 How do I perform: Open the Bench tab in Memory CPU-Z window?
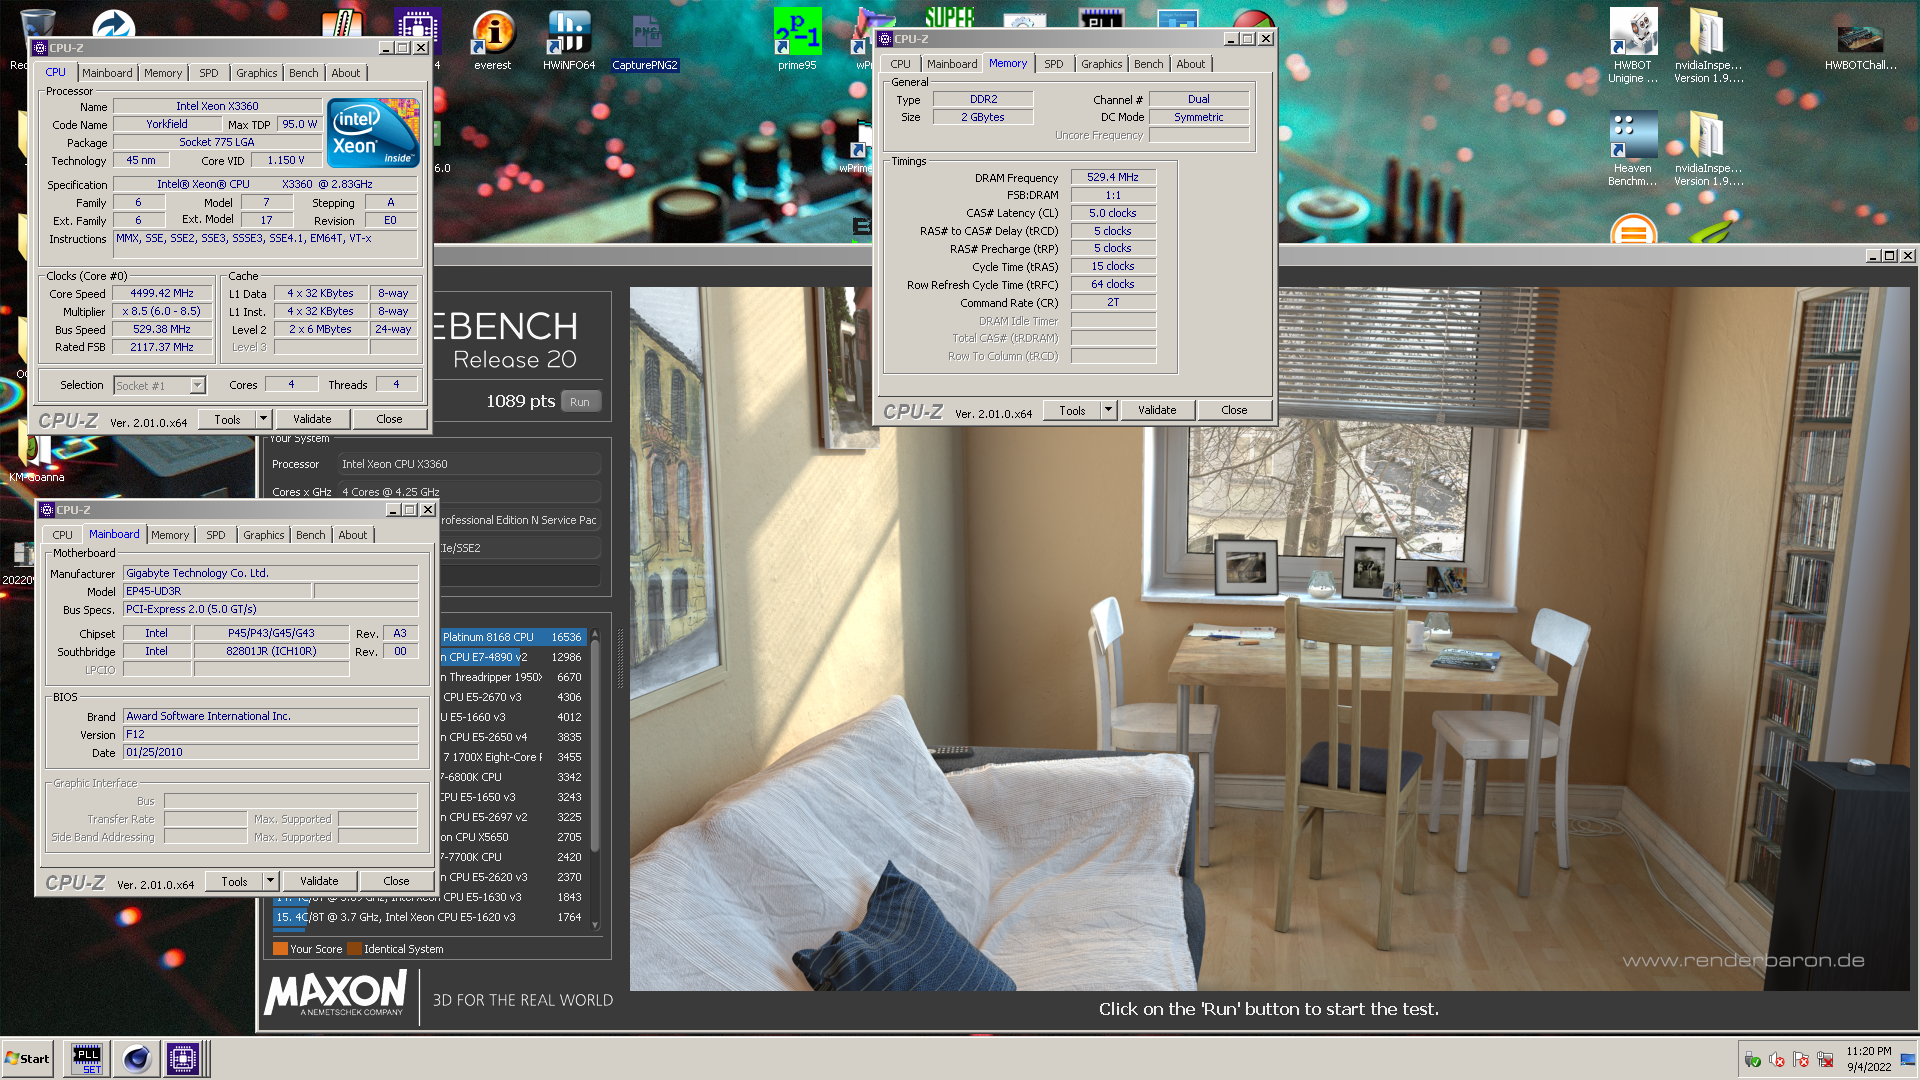tap(1149, 64)
